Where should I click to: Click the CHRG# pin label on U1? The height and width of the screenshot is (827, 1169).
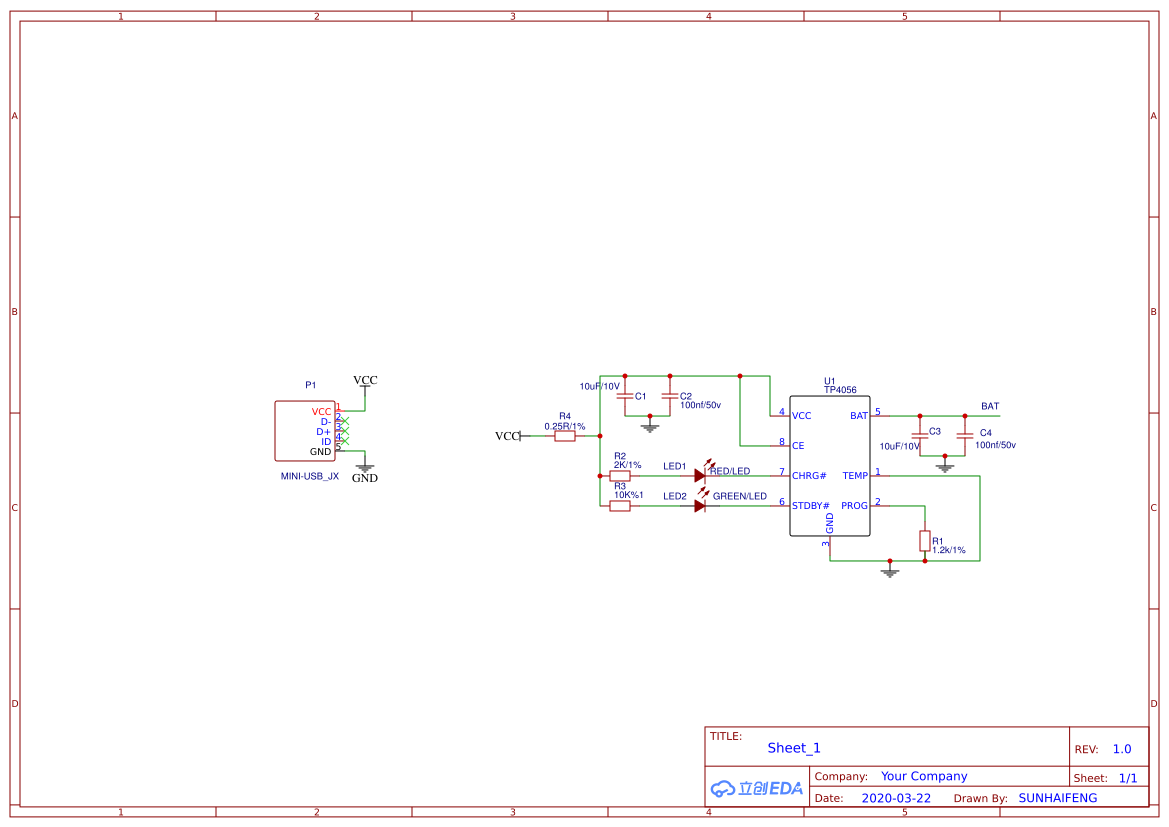[809, 476]
